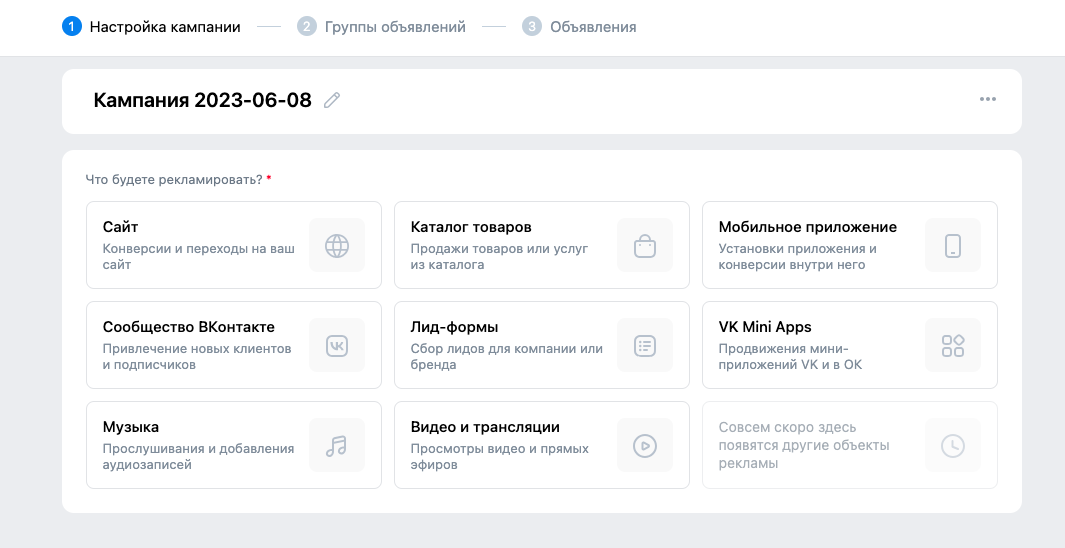Choose VK Mini Apps as the advertising object
Image resolution: width=1065 pixels, height=548 pixels.
point(850,345)
